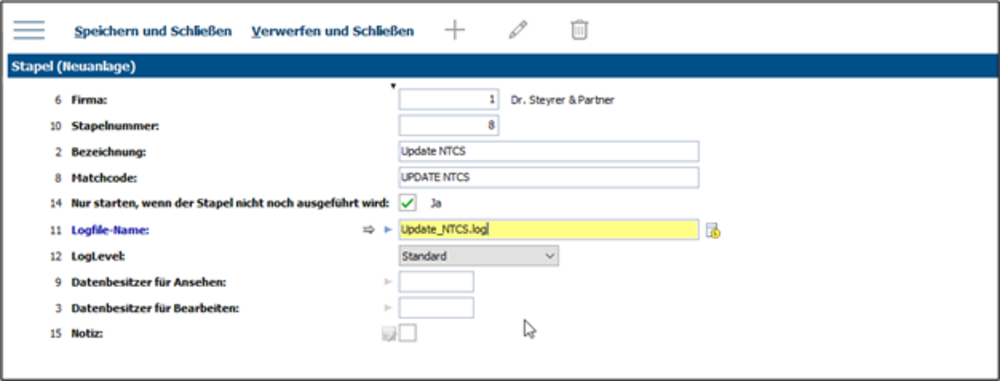Click Speichern und Schließen

pyautogui.click(x=153, y=31)
